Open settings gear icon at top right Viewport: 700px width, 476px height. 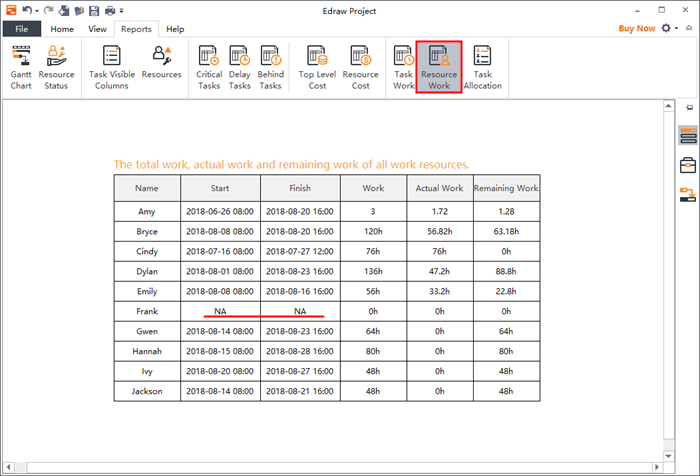666,28
